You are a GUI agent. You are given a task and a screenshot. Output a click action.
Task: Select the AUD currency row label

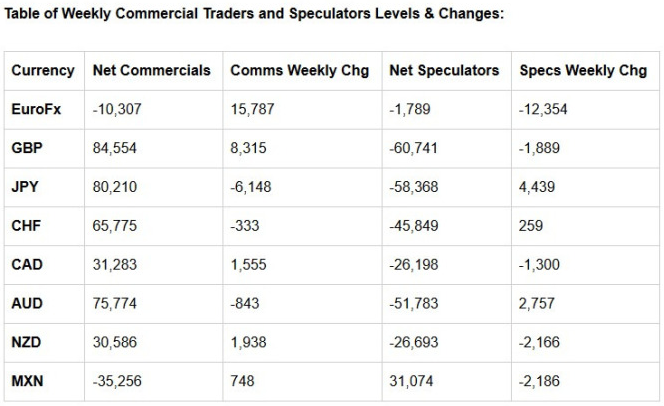point(27,304)
